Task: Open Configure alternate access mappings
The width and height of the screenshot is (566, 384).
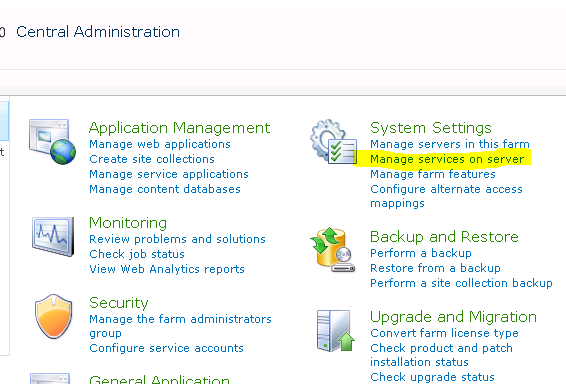Action: click(447, 196)
